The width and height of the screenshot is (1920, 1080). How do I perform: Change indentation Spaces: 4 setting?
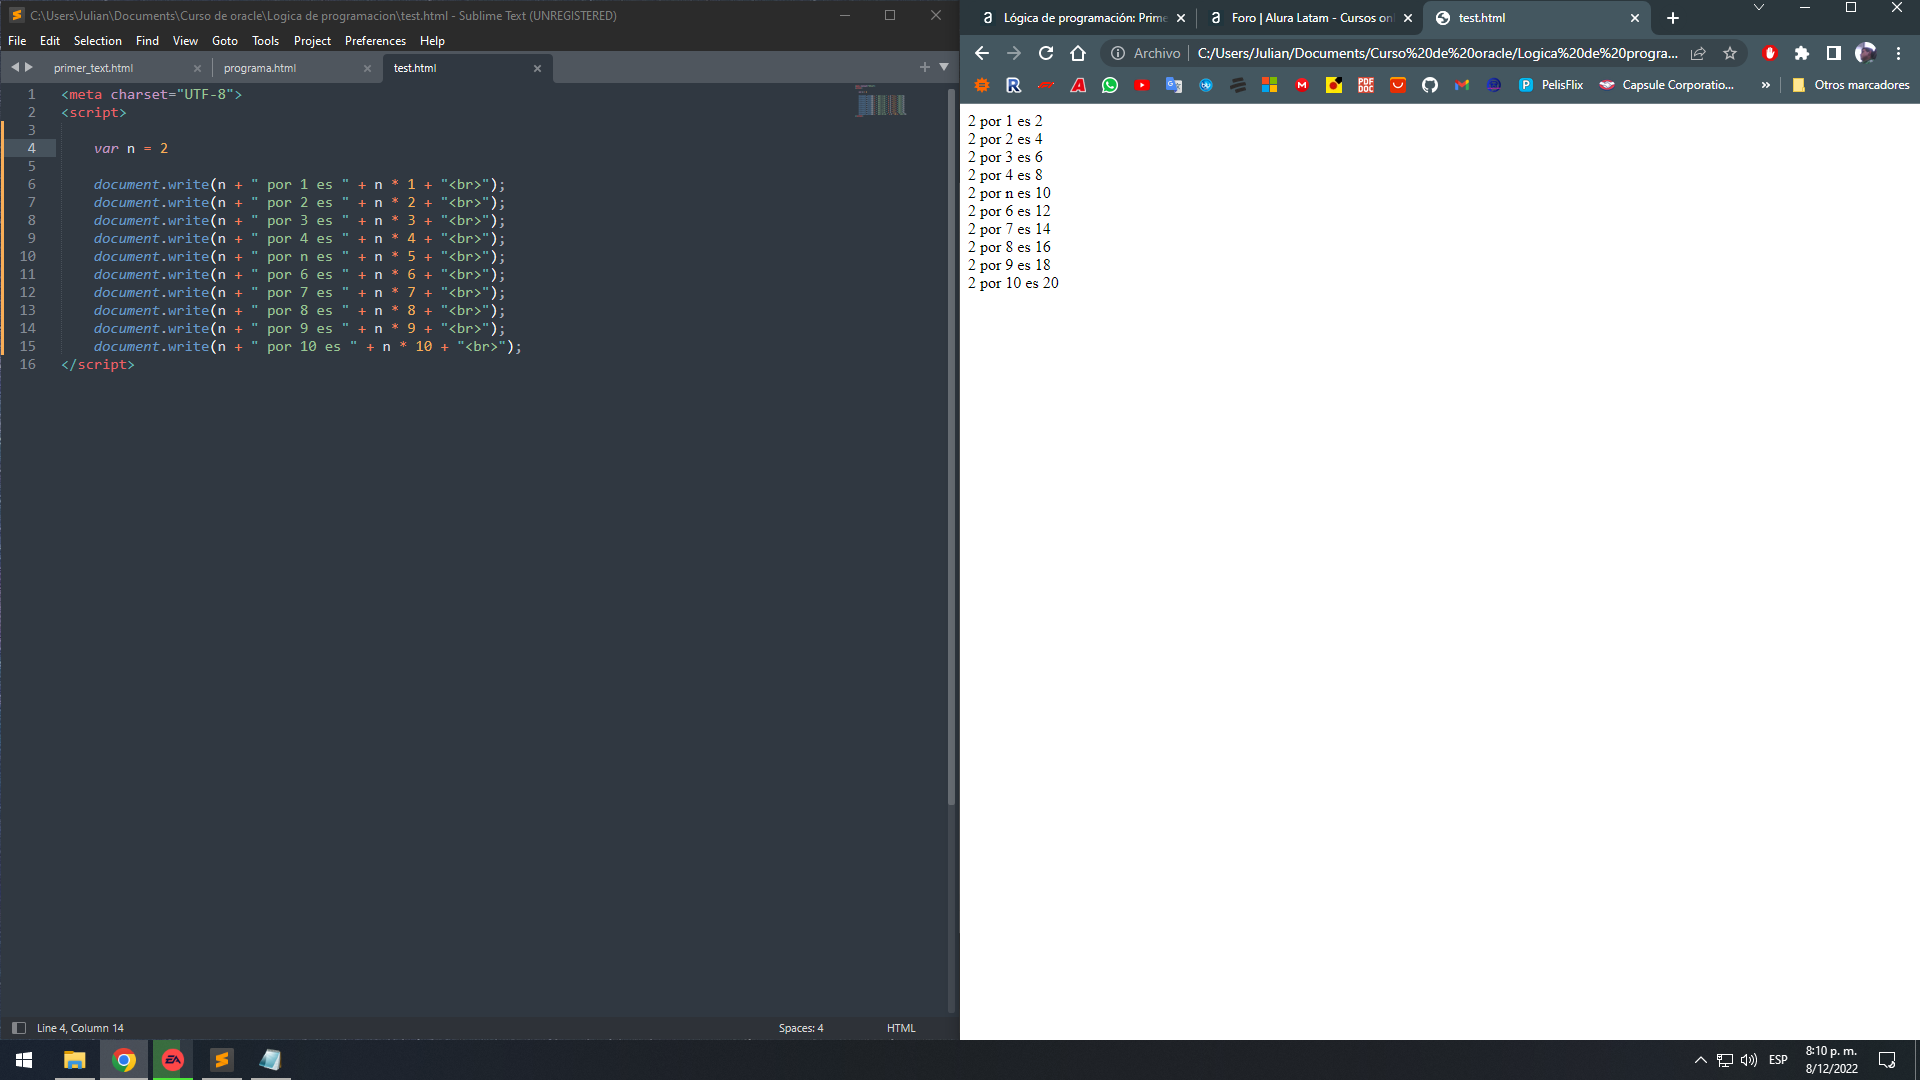pos(801,1028)
